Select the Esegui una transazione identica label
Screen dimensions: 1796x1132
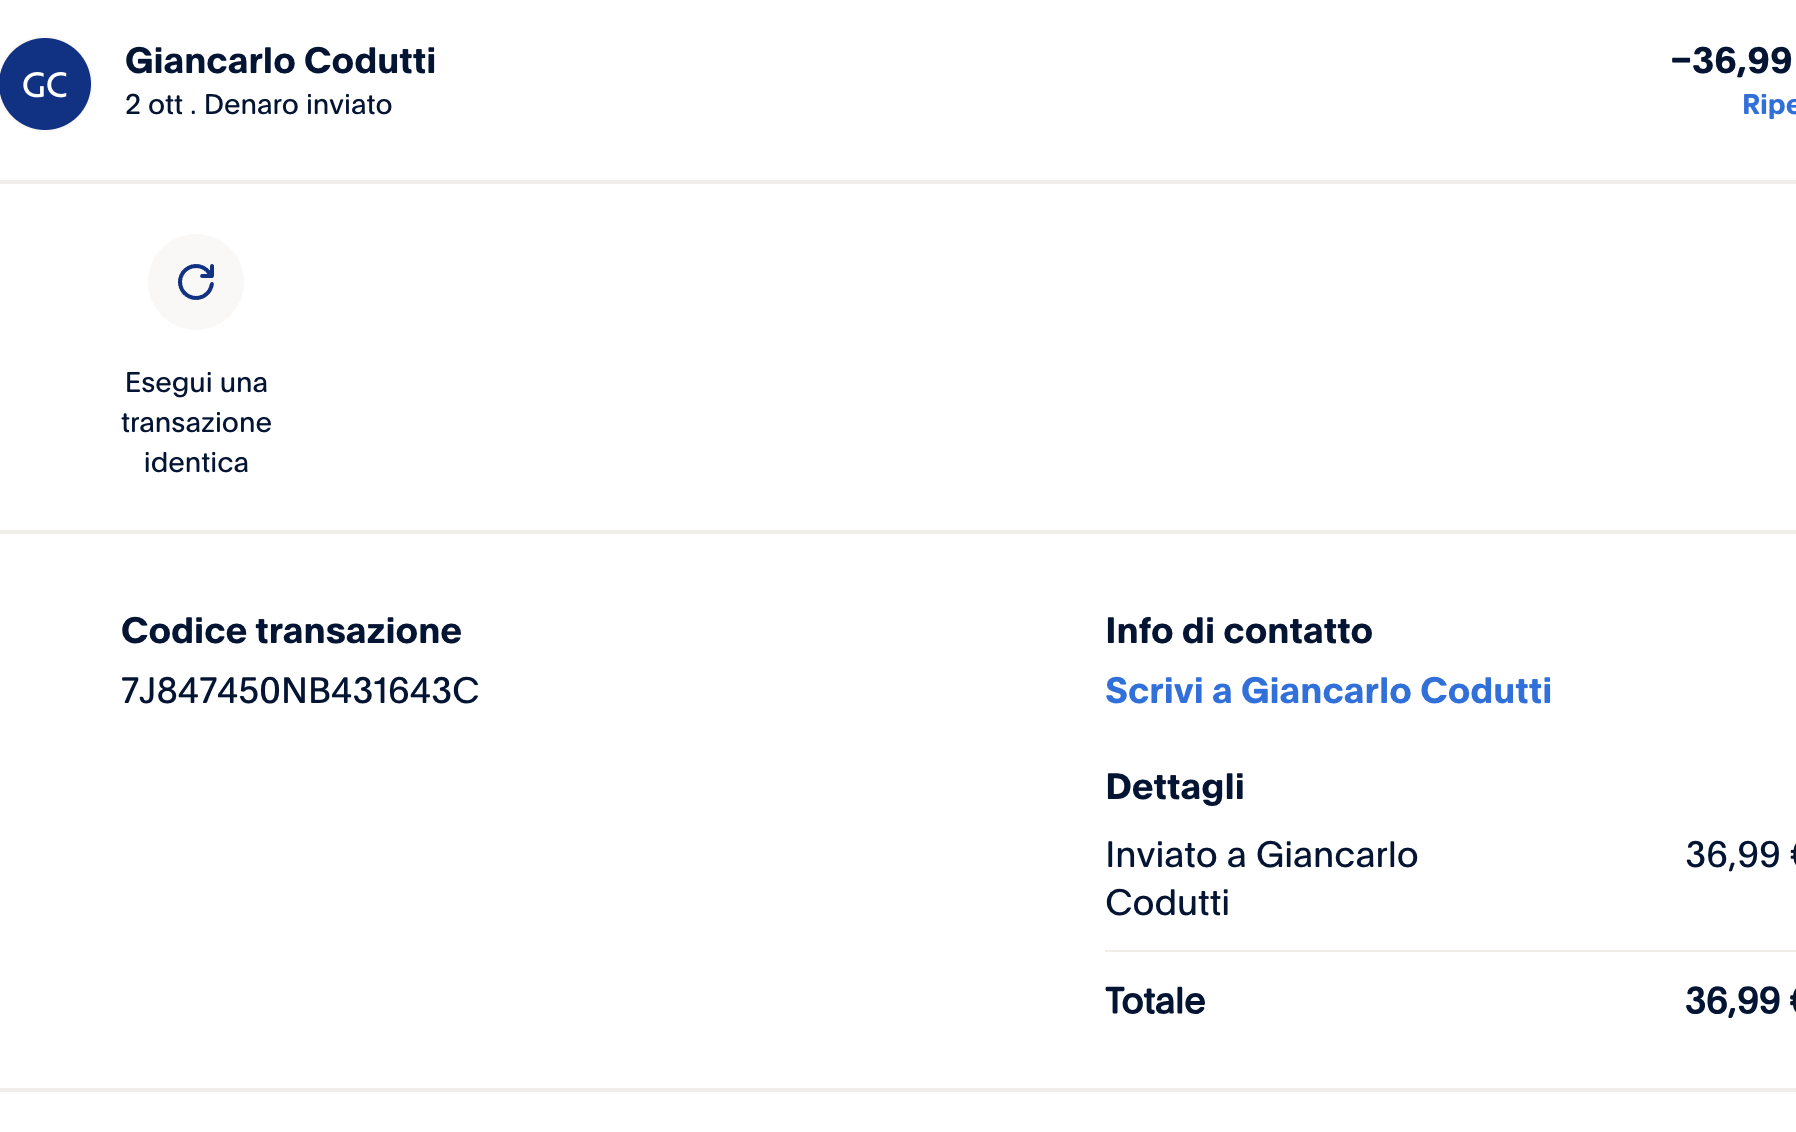click(x=196, y=422)
